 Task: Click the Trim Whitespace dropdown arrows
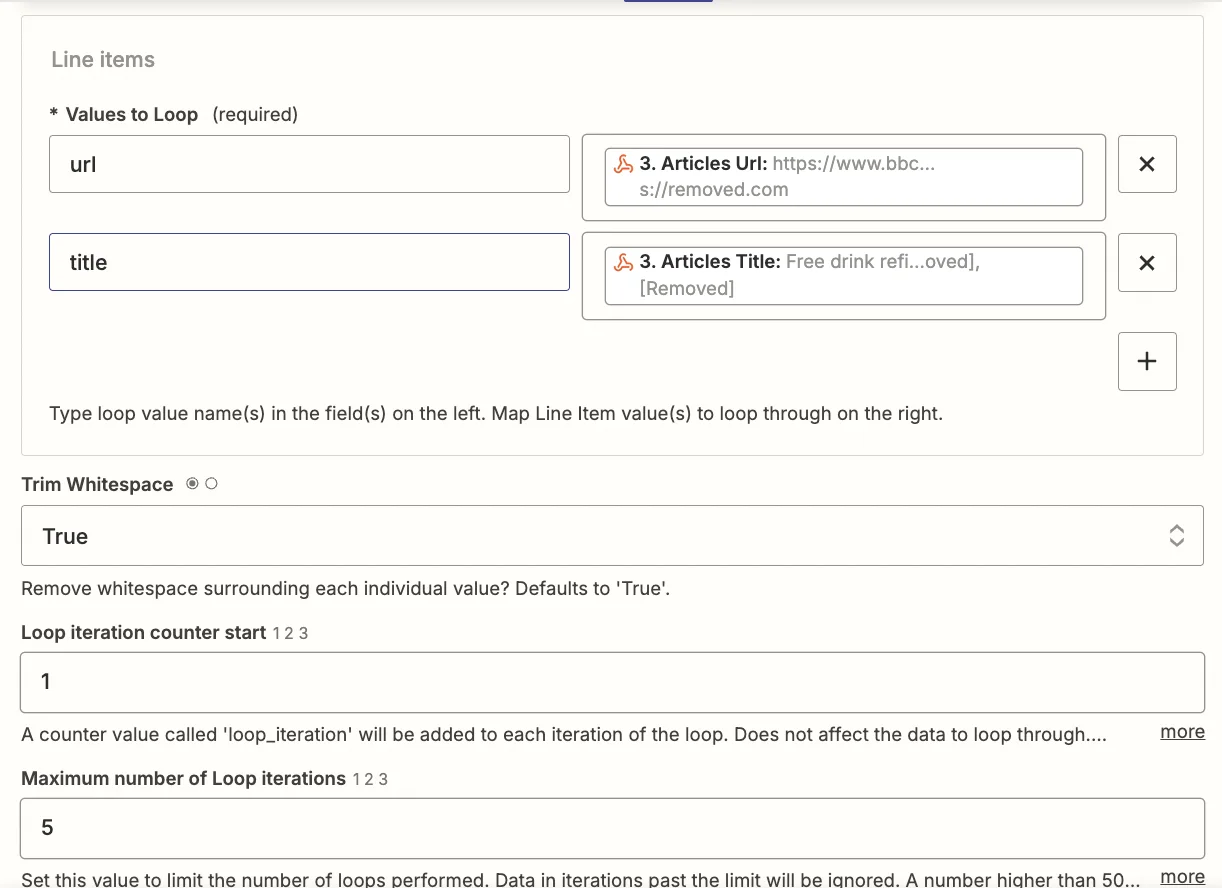coord(1177,535)
